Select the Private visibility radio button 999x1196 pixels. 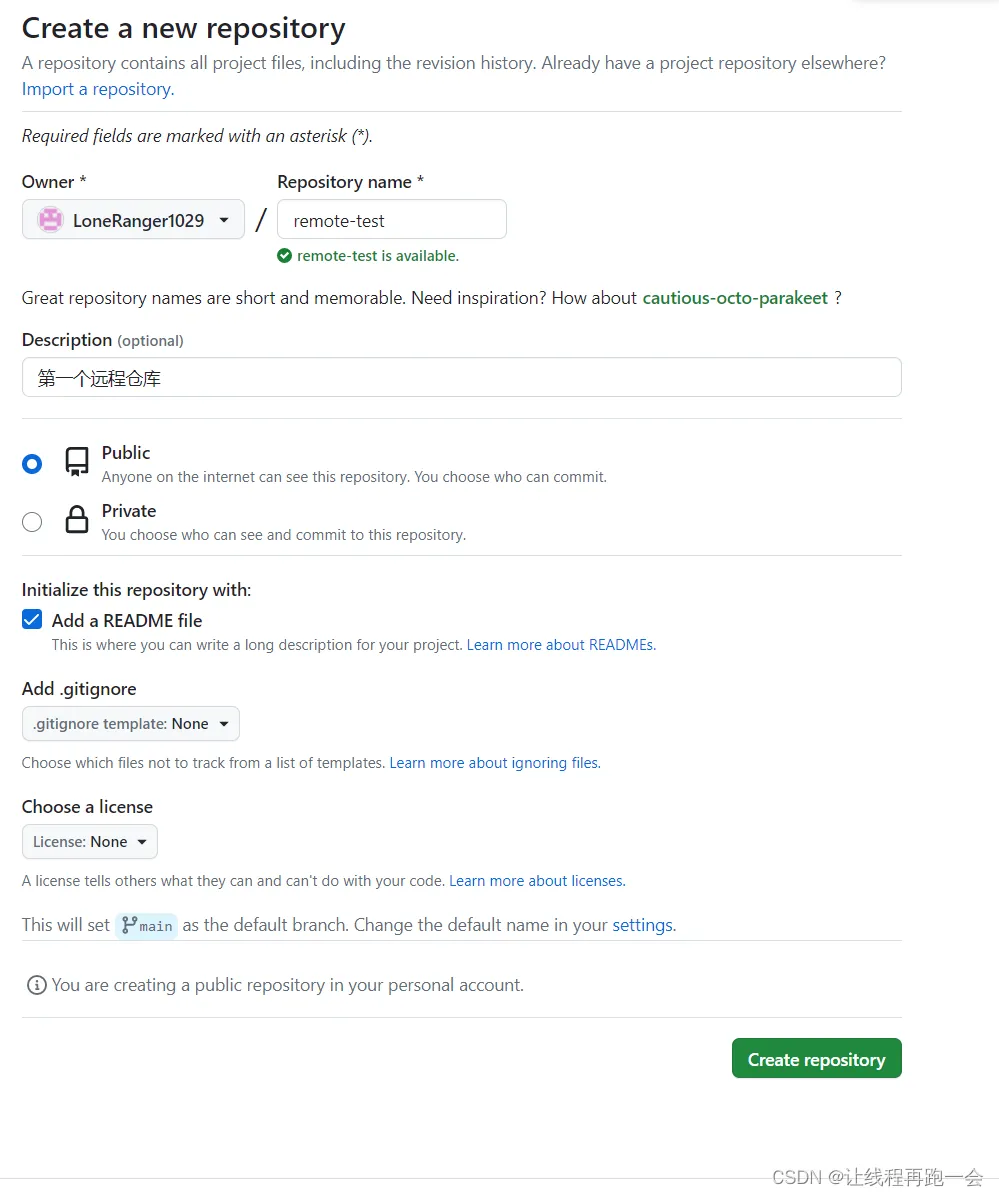coord(32,522)
